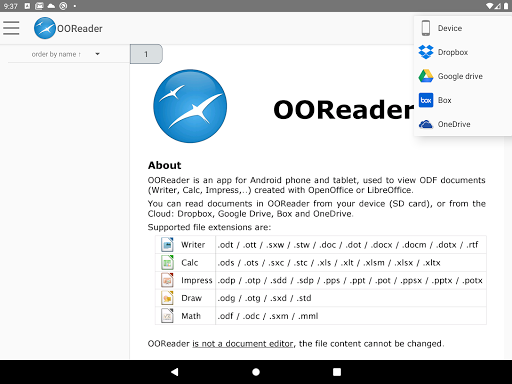Tap the Android home circle button
The width and height of the screenshot is (512, 384).
click(256, 372)
